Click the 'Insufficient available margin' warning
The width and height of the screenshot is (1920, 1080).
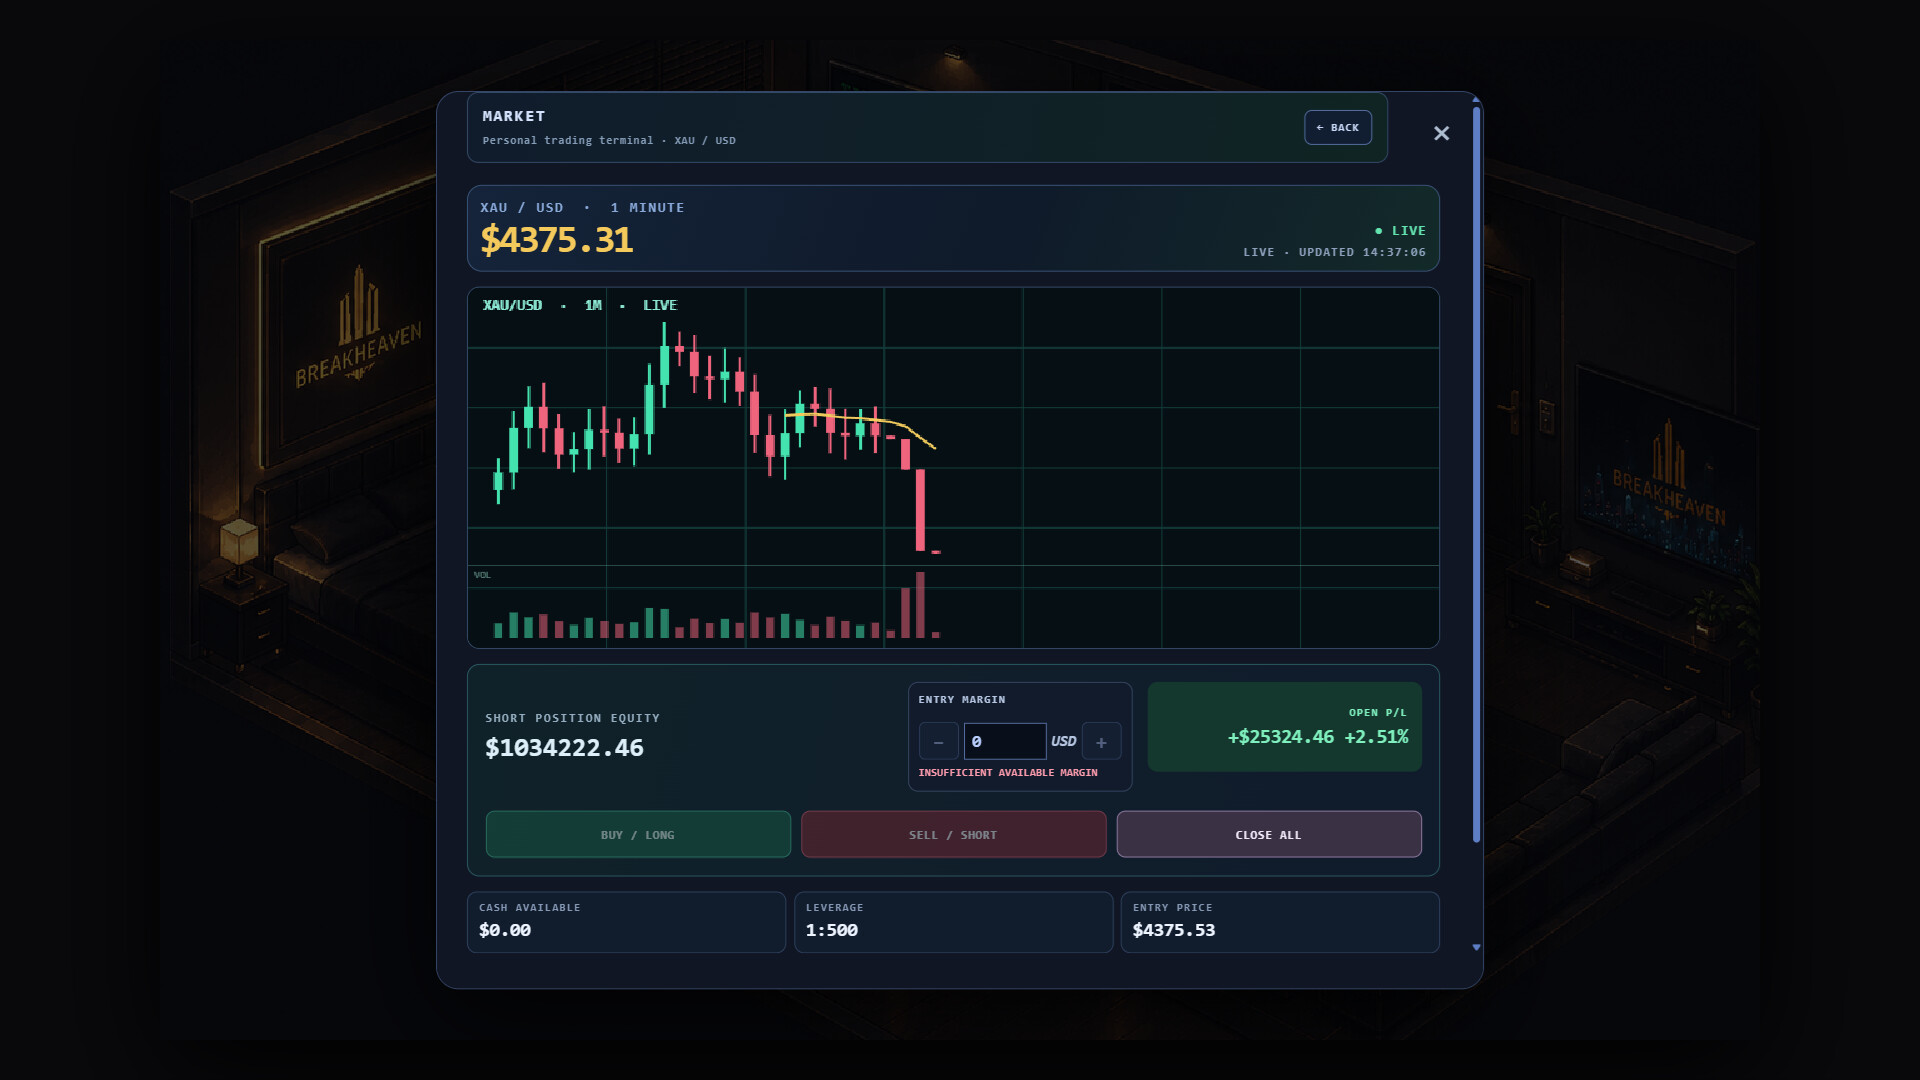pyautogui.click(x=1008, y=773)
